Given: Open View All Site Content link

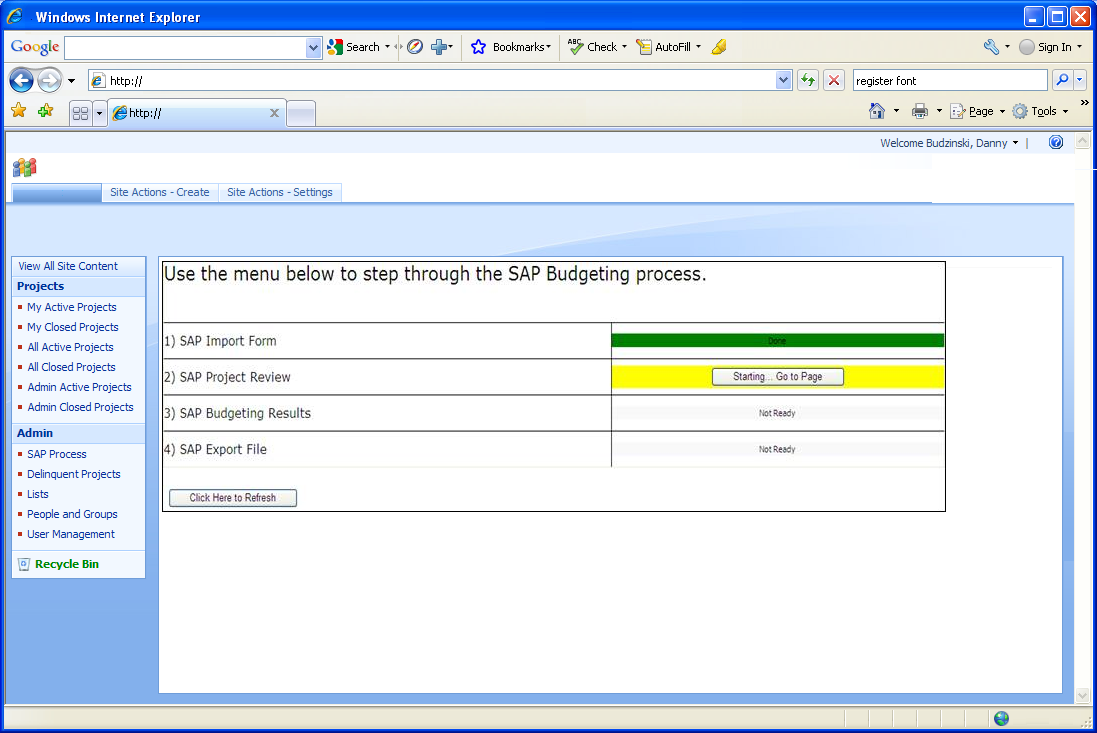Looking at the screenshot, I should (68, 266).
